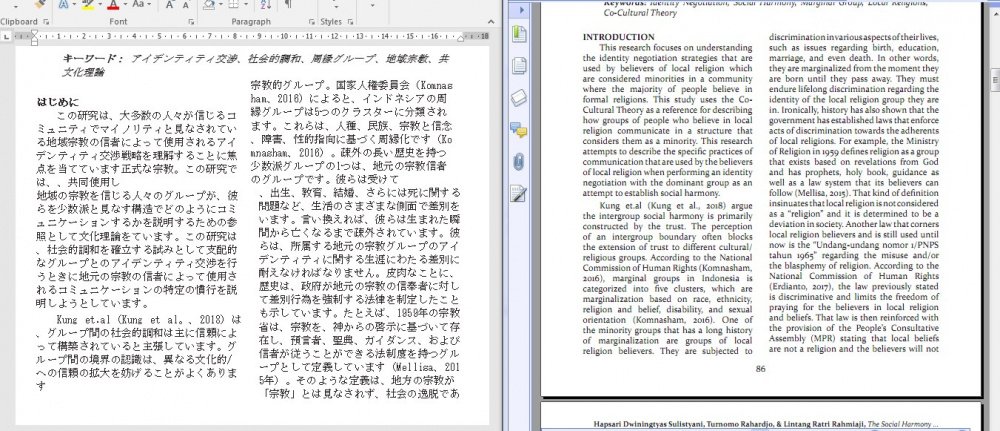The image size is (1000, 431).
Task: Click the 'Kung et.al (Kung et al.、2018) は' line in Word
Action: pyautogui.click(x=149, y=319)
